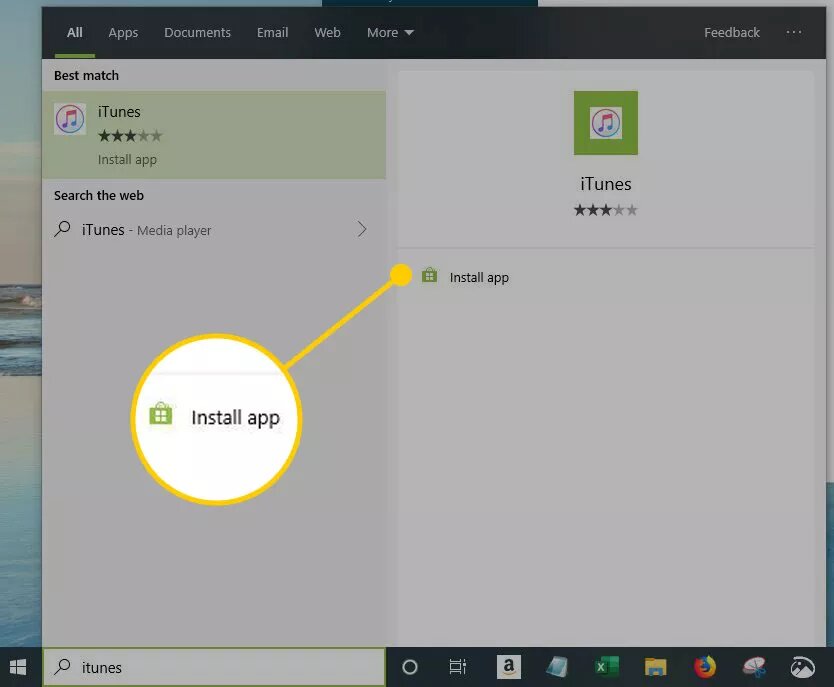The width and height of the screenshot is (834, 687).
Task: Click the Amazon icon on the taskbar
Action: coord(508,666)
